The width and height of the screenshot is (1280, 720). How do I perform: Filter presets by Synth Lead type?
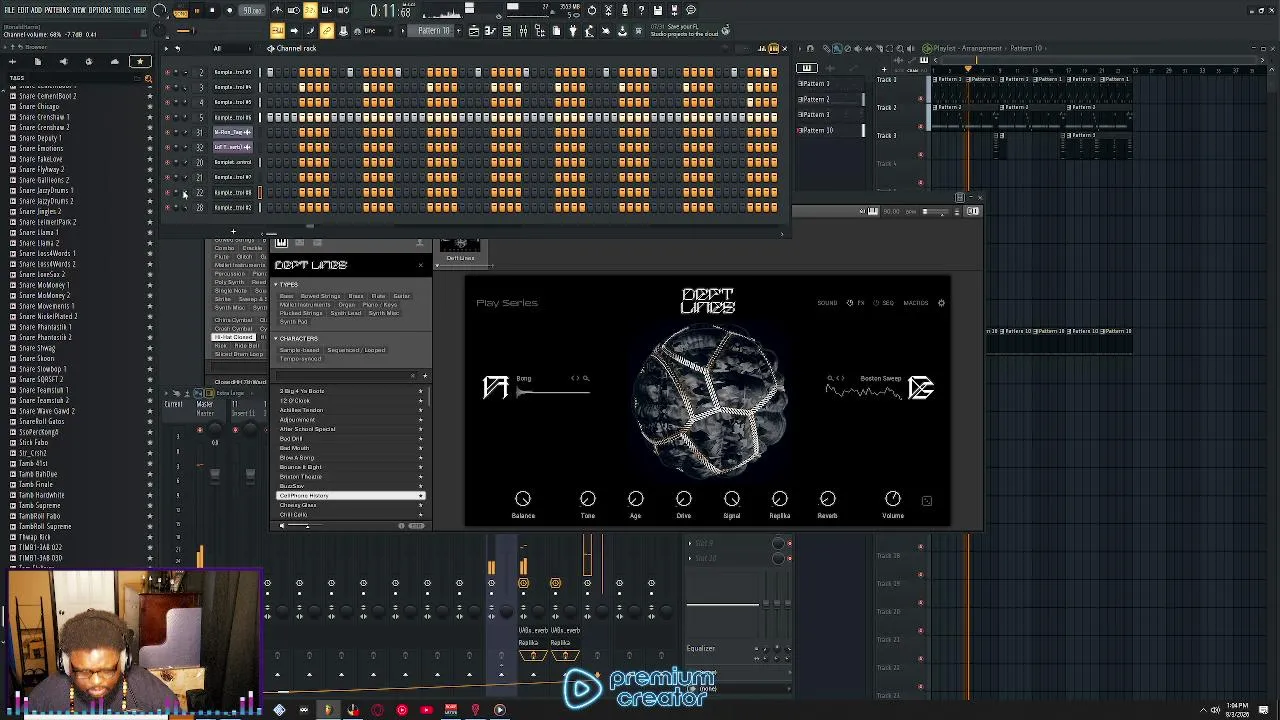point(345,313)
